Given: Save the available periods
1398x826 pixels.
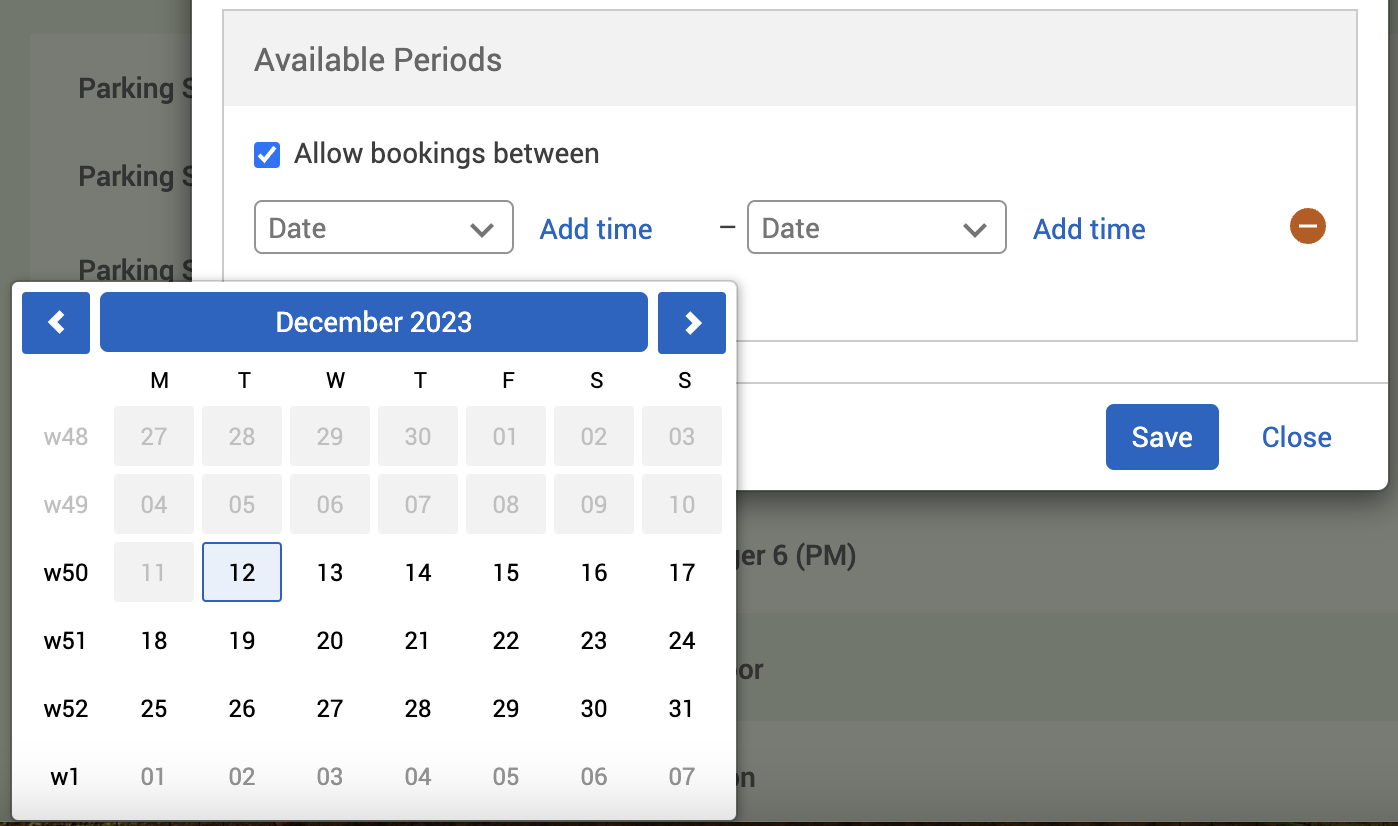Looking at the screenshot, I should (x=1162, y=437).
